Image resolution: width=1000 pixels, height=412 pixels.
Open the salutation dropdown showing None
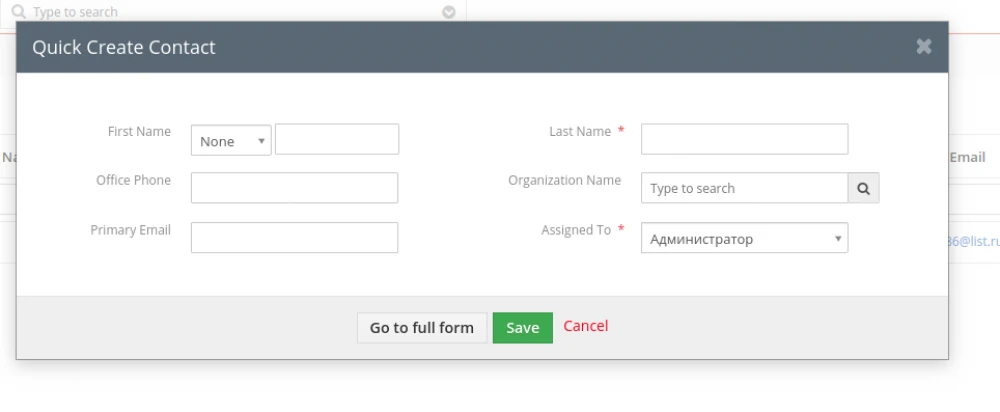[x=231, y=141]
